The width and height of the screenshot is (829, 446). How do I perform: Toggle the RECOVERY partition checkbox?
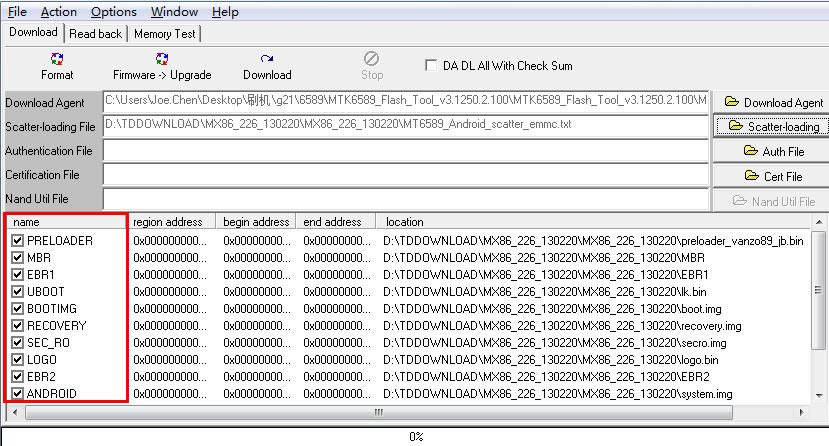[18, 326]
